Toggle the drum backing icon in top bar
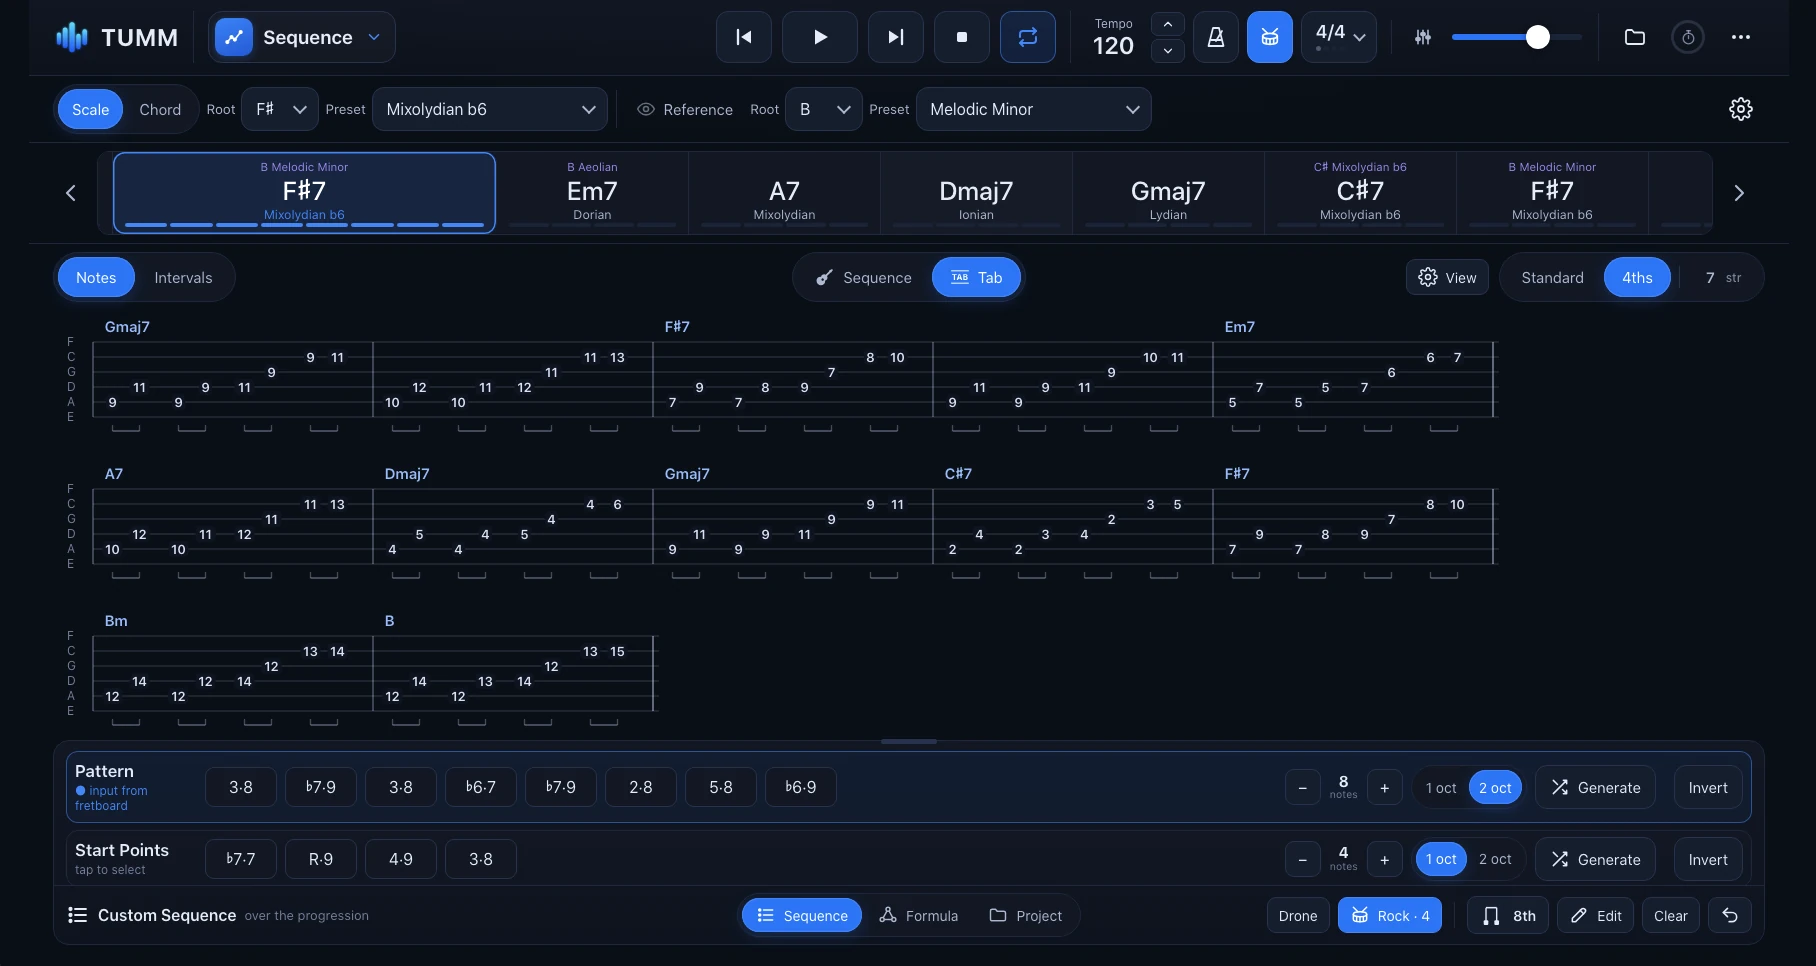The width and height of the screenshot is (1816, 966). pyautogui.click(x=1269, y=37)
